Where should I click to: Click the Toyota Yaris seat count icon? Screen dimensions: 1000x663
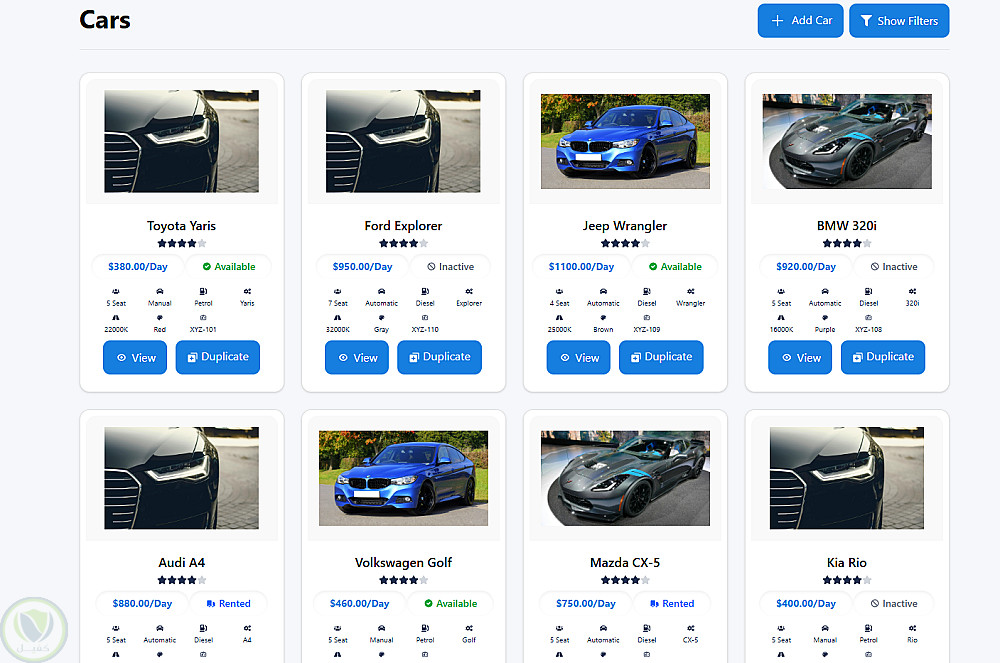(115, 291)
